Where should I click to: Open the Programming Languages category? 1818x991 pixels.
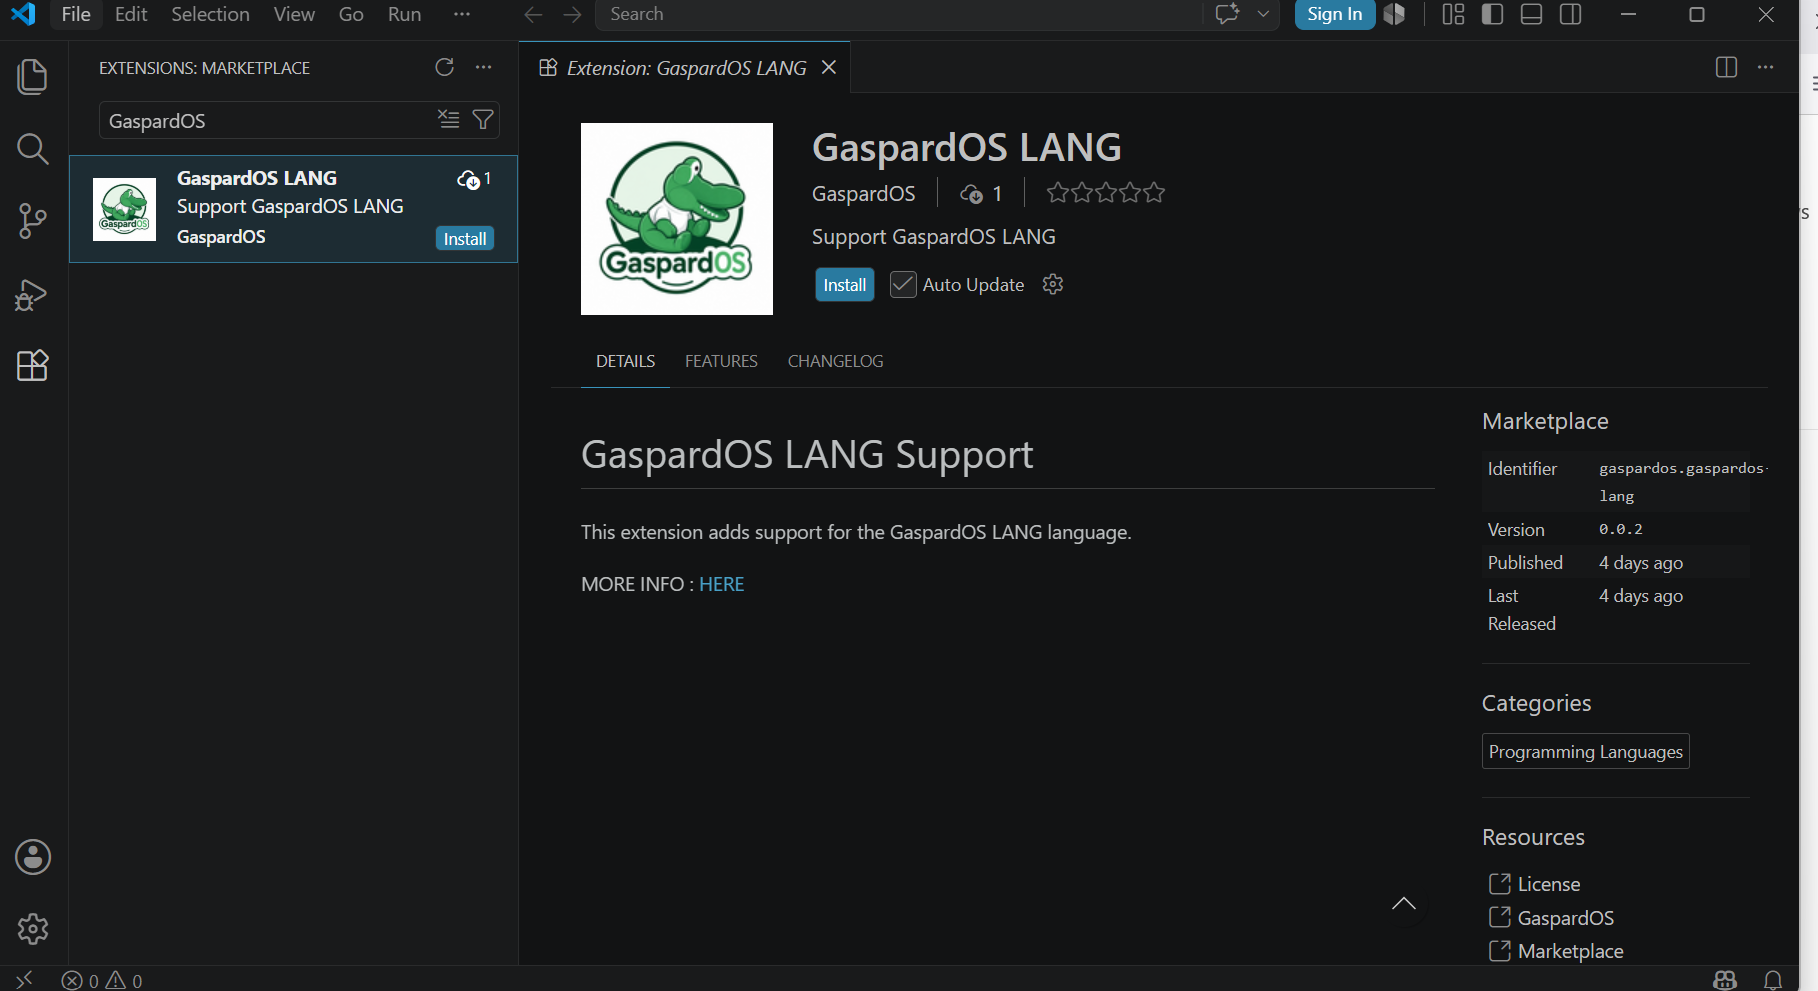click(1586, 752)
